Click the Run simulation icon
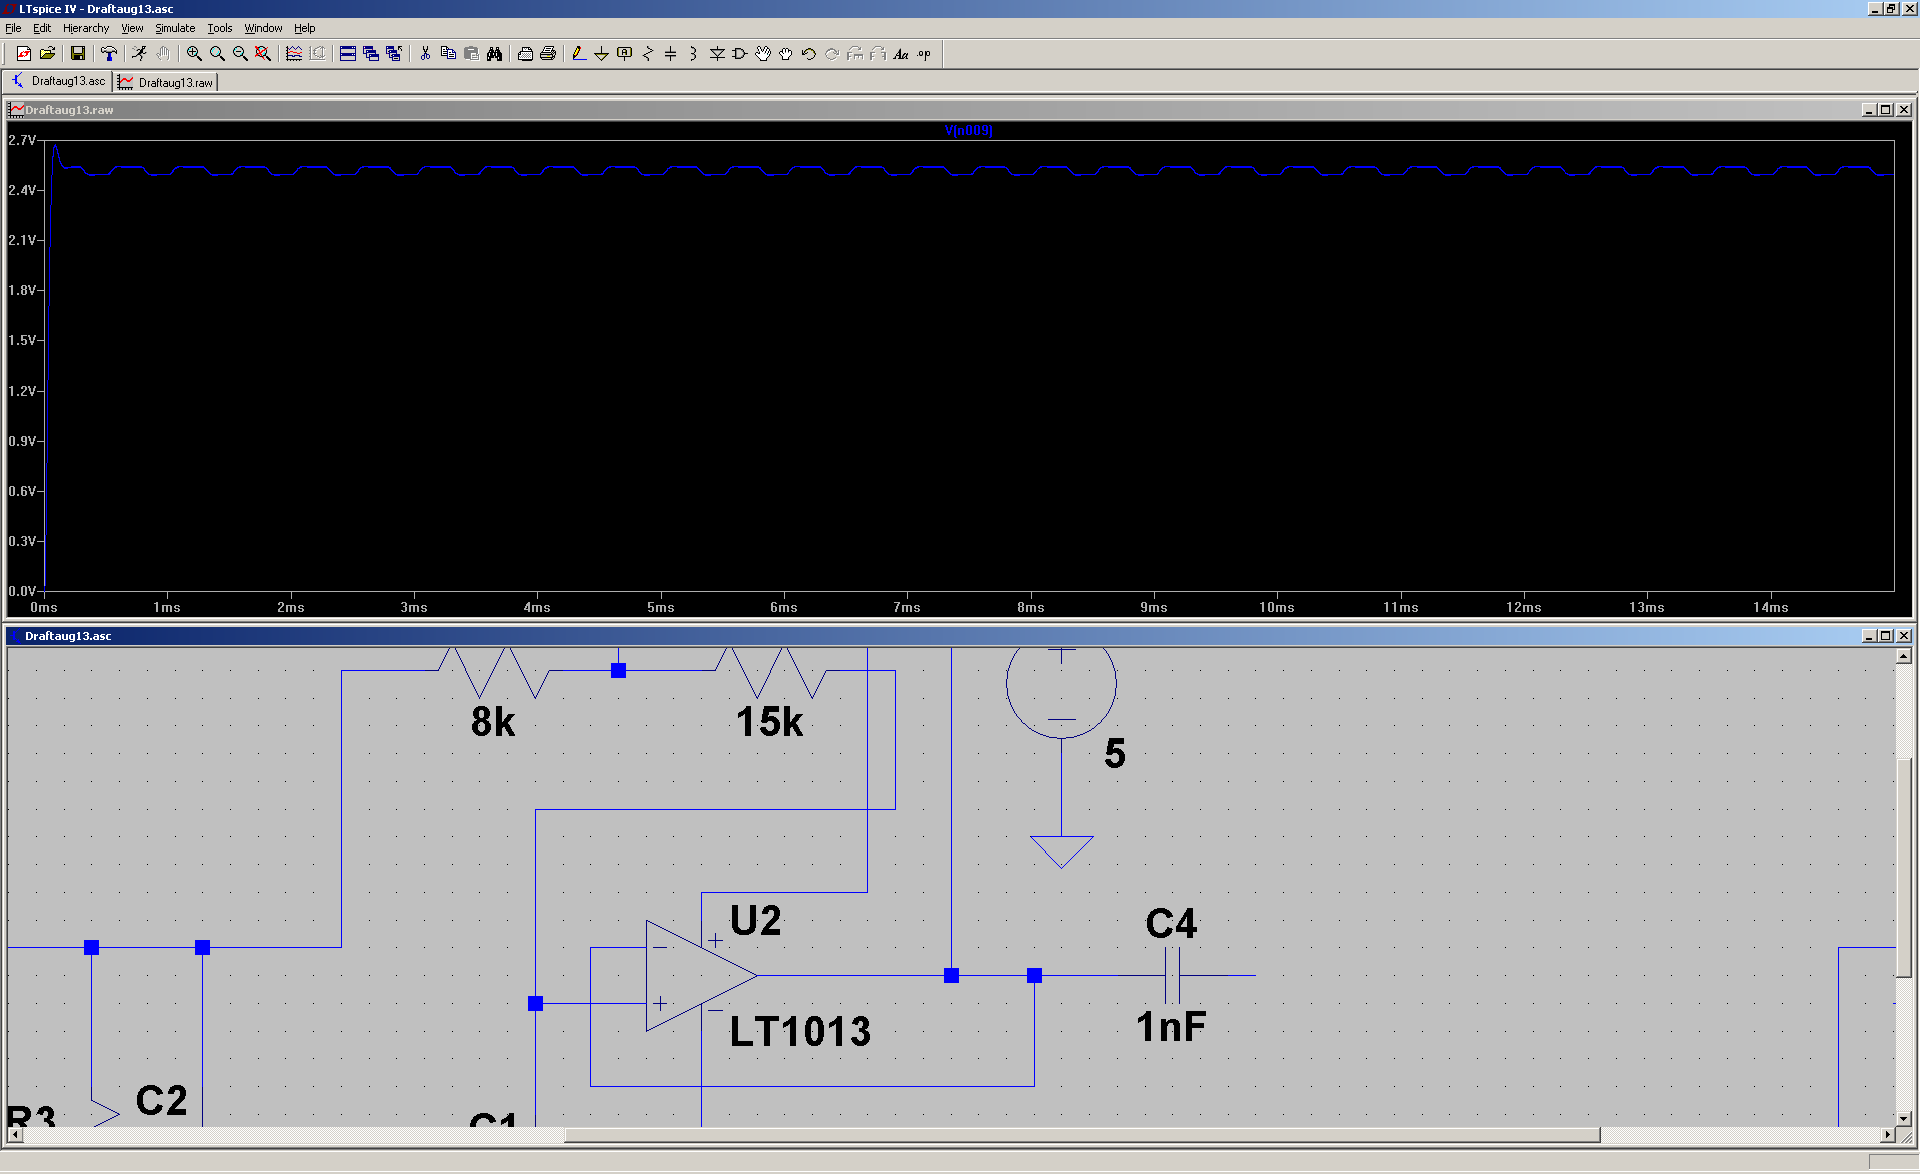Screen dimensions: 1920x1174 point(139,54)
